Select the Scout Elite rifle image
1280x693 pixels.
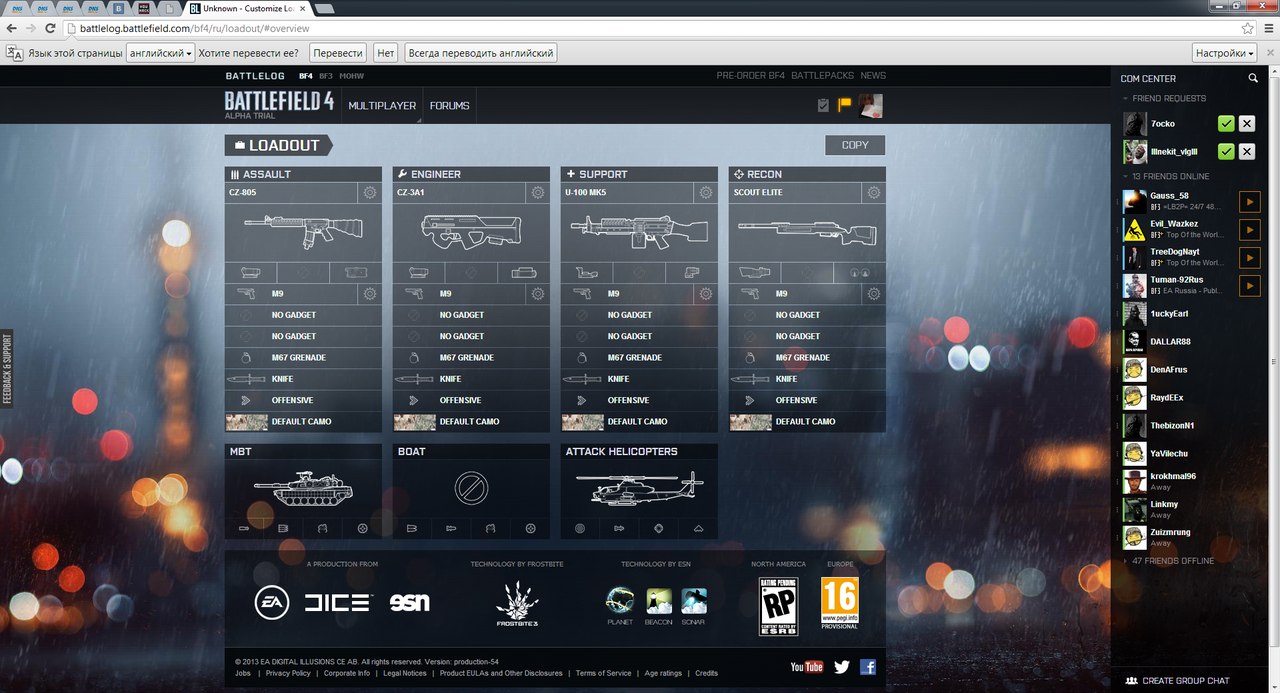807,232
